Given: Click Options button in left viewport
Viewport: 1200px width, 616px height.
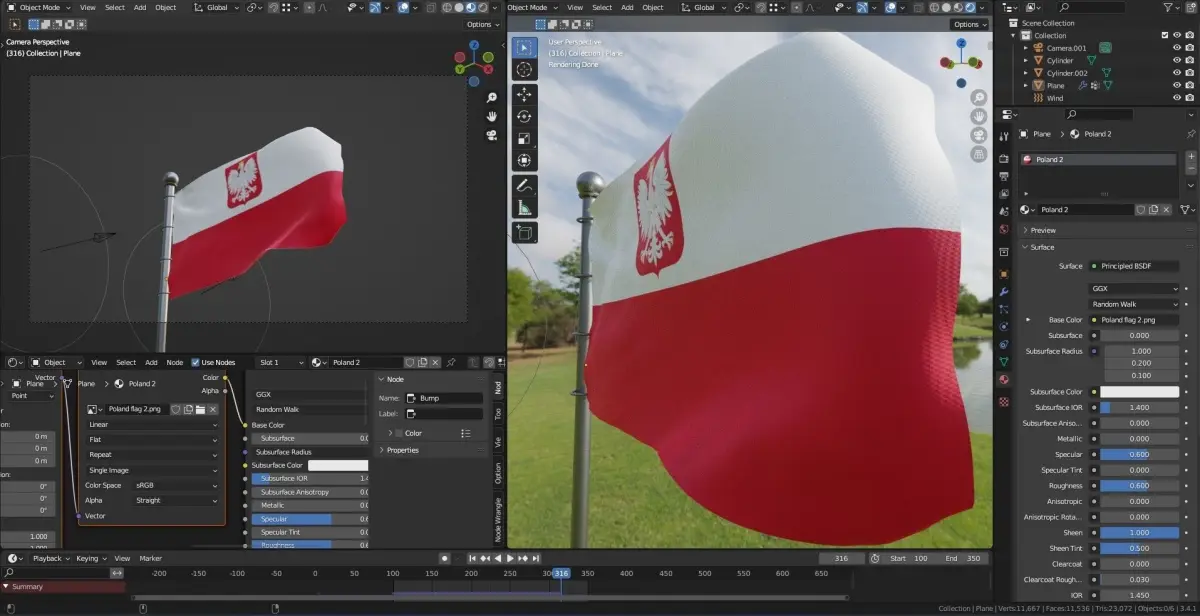Looking at the screenshot, I should click(x=482, y=24).
